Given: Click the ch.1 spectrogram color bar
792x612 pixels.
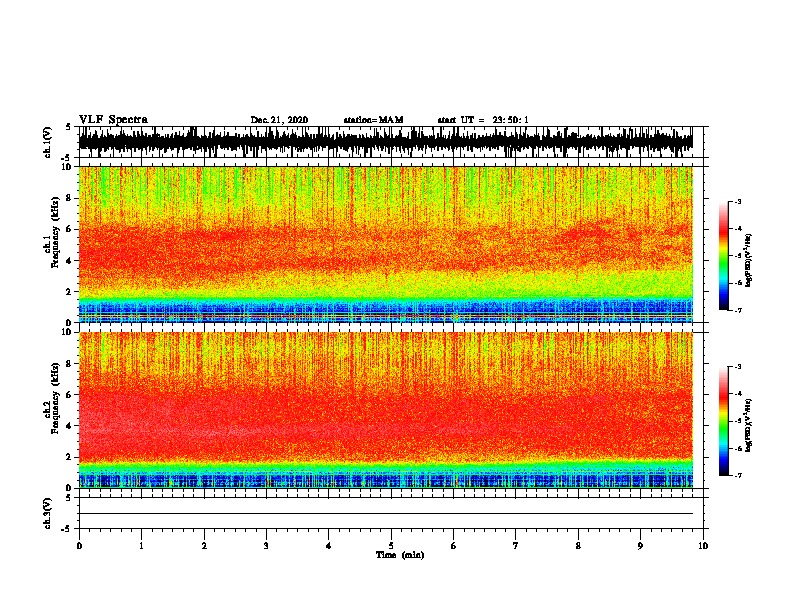Looking at the screenshot, I should pyautogui.click(x=723, y=256).
